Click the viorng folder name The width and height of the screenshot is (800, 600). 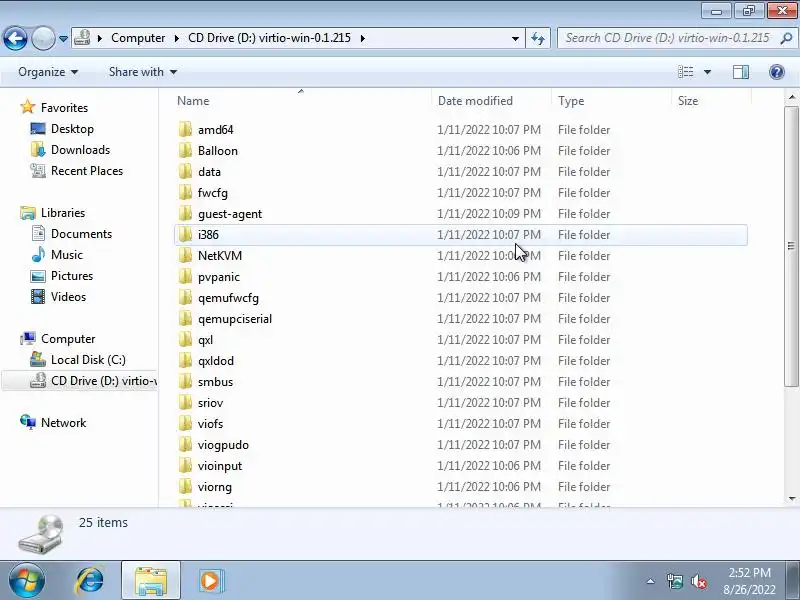[x=214, y=487]
